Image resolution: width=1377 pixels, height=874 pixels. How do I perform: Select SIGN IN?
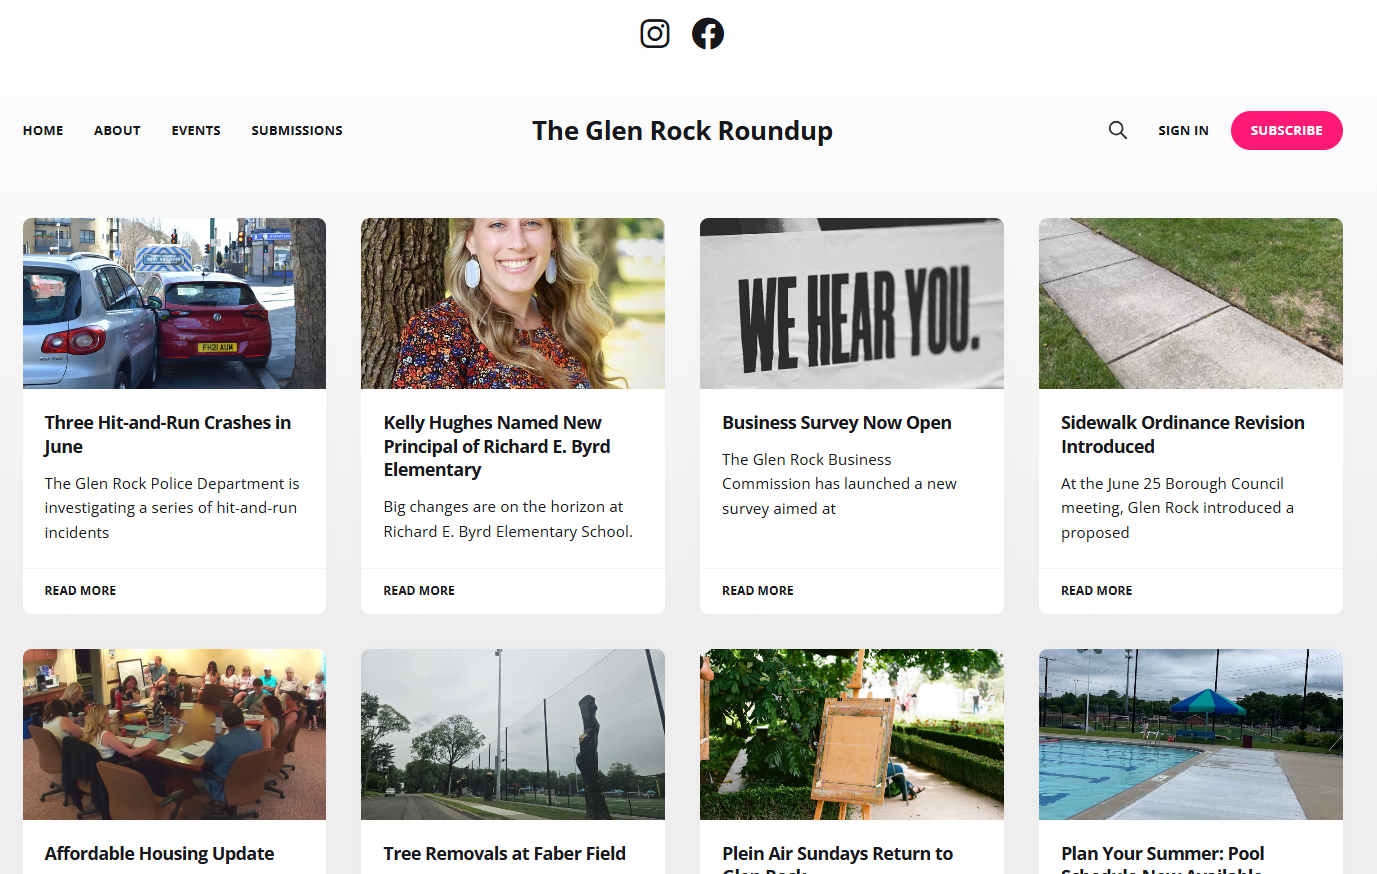point(1183,130)
